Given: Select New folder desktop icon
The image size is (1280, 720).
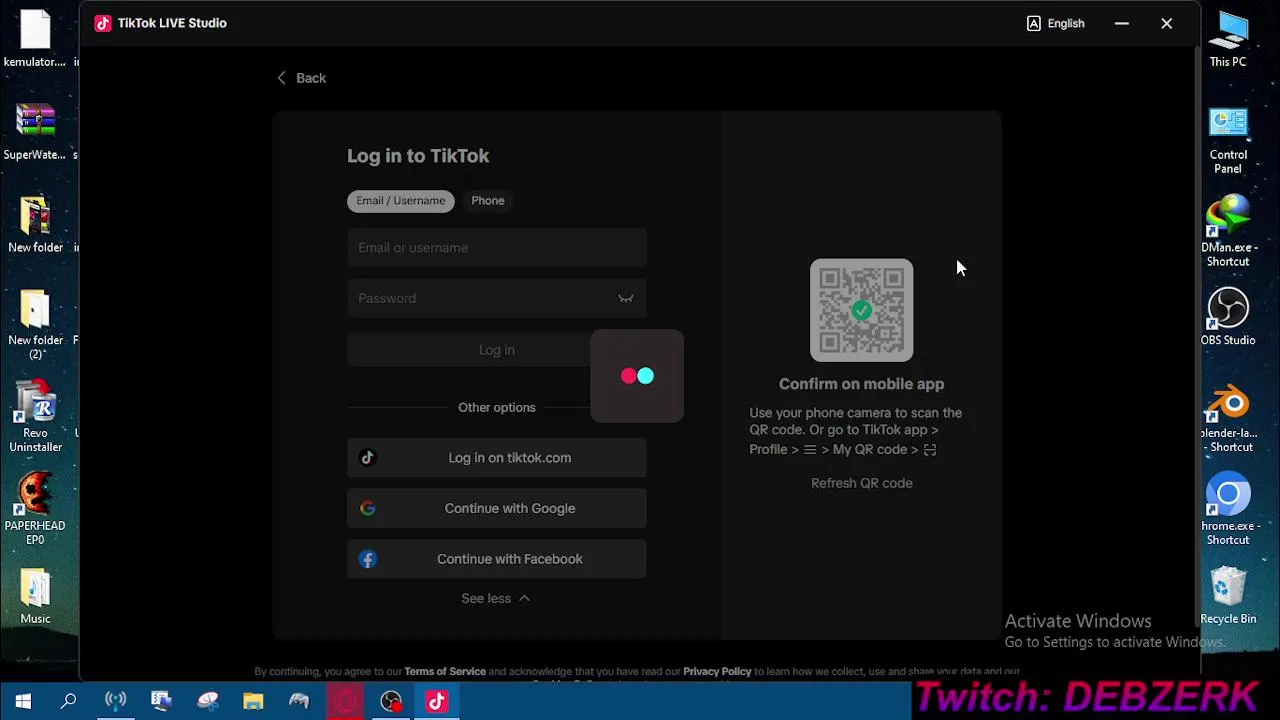Looking at the screenshot, I should [x=35, y=225].
